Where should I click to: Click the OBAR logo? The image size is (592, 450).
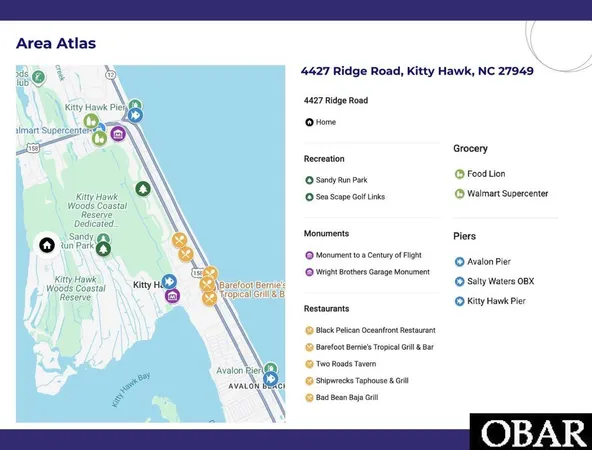(531, 432)
